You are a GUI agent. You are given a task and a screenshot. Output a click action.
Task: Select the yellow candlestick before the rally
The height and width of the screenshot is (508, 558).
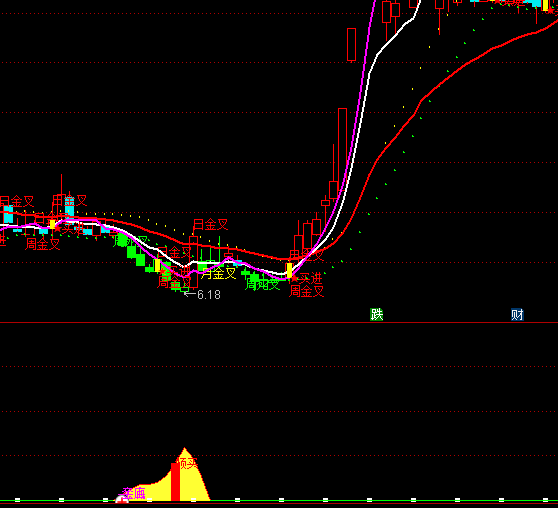289,270
